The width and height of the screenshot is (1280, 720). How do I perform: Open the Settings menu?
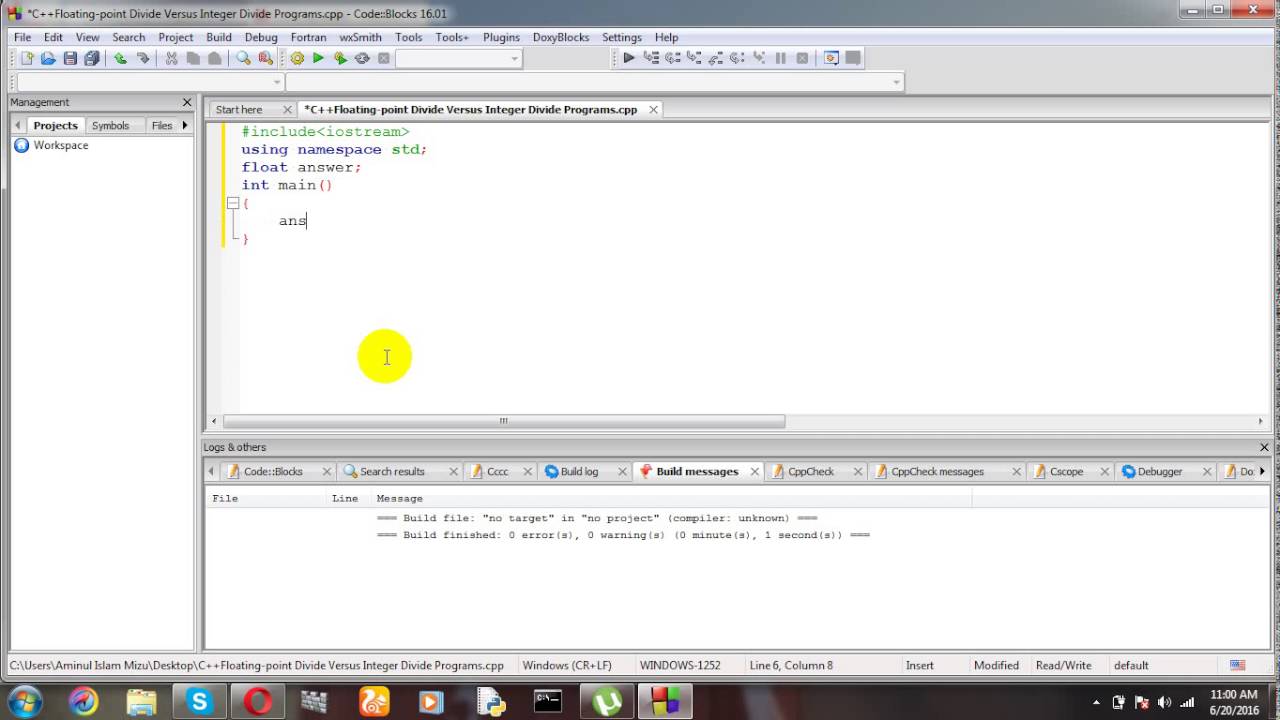pyautogui.click(x=621, y=37)
